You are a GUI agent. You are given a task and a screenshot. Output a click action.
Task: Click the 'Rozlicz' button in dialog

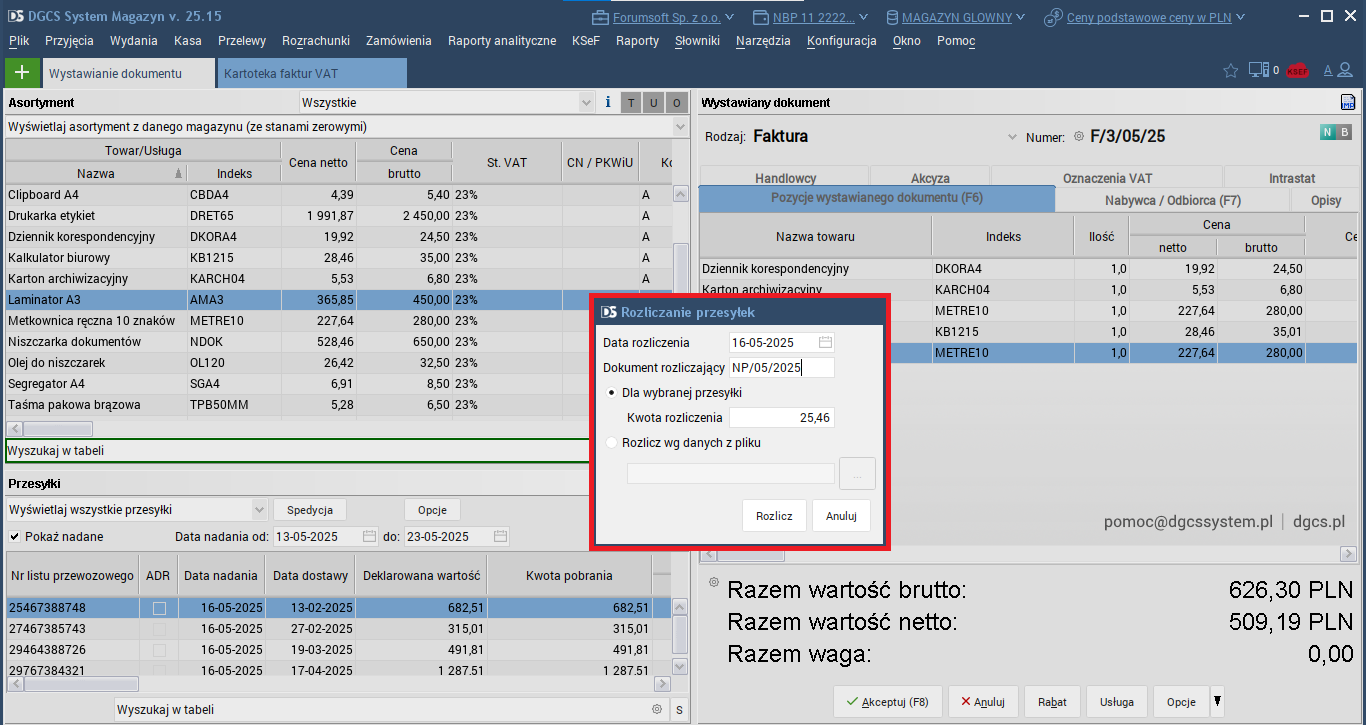coord(774,516)
